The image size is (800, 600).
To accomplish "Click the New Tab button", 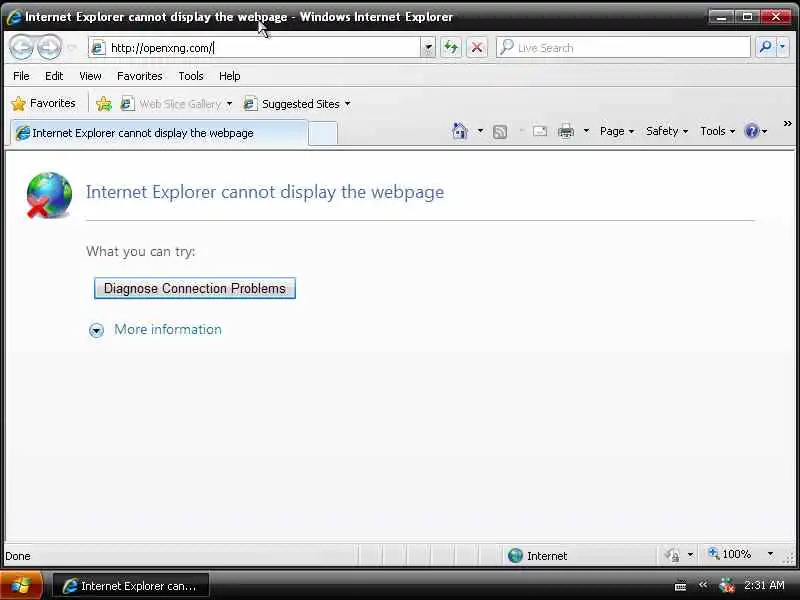I will [323, 134].
